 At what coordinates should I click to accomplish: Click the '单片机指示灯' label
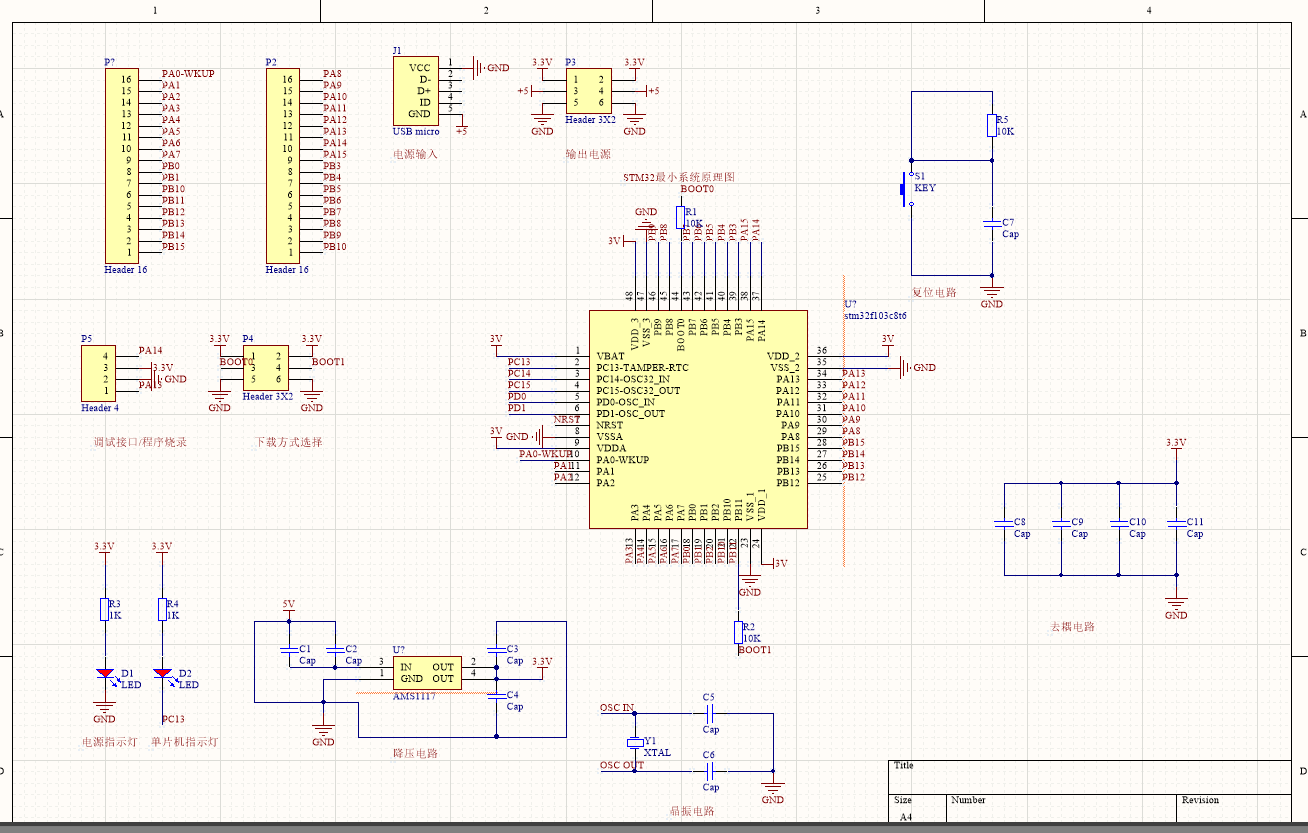(184, 742)
